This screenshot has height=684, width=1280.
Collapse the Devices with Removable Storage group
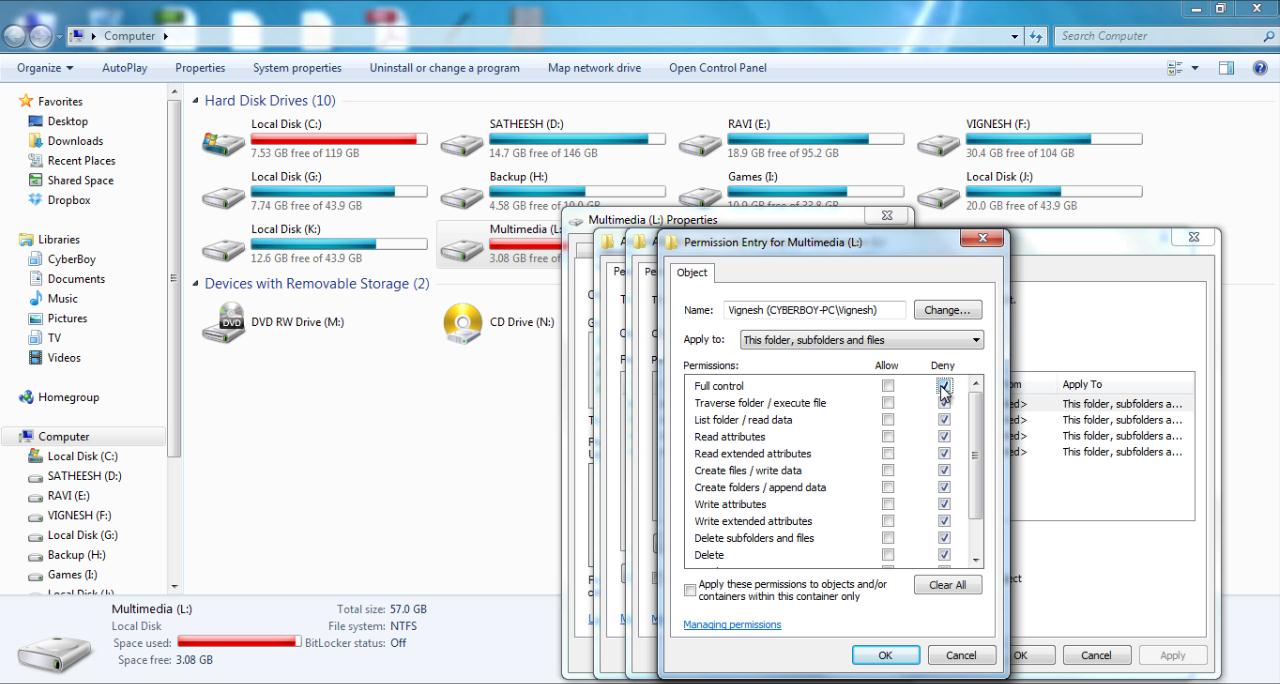click(196, 284)
